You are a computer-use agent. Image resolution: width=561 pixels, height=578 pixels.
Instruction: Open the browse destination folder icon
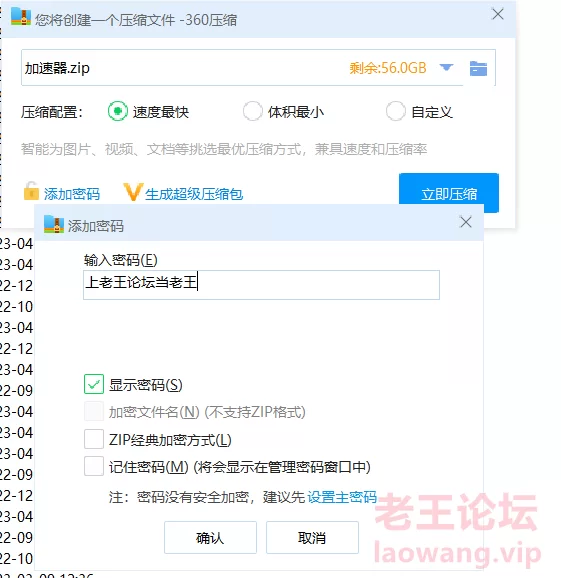pos(478,69)
